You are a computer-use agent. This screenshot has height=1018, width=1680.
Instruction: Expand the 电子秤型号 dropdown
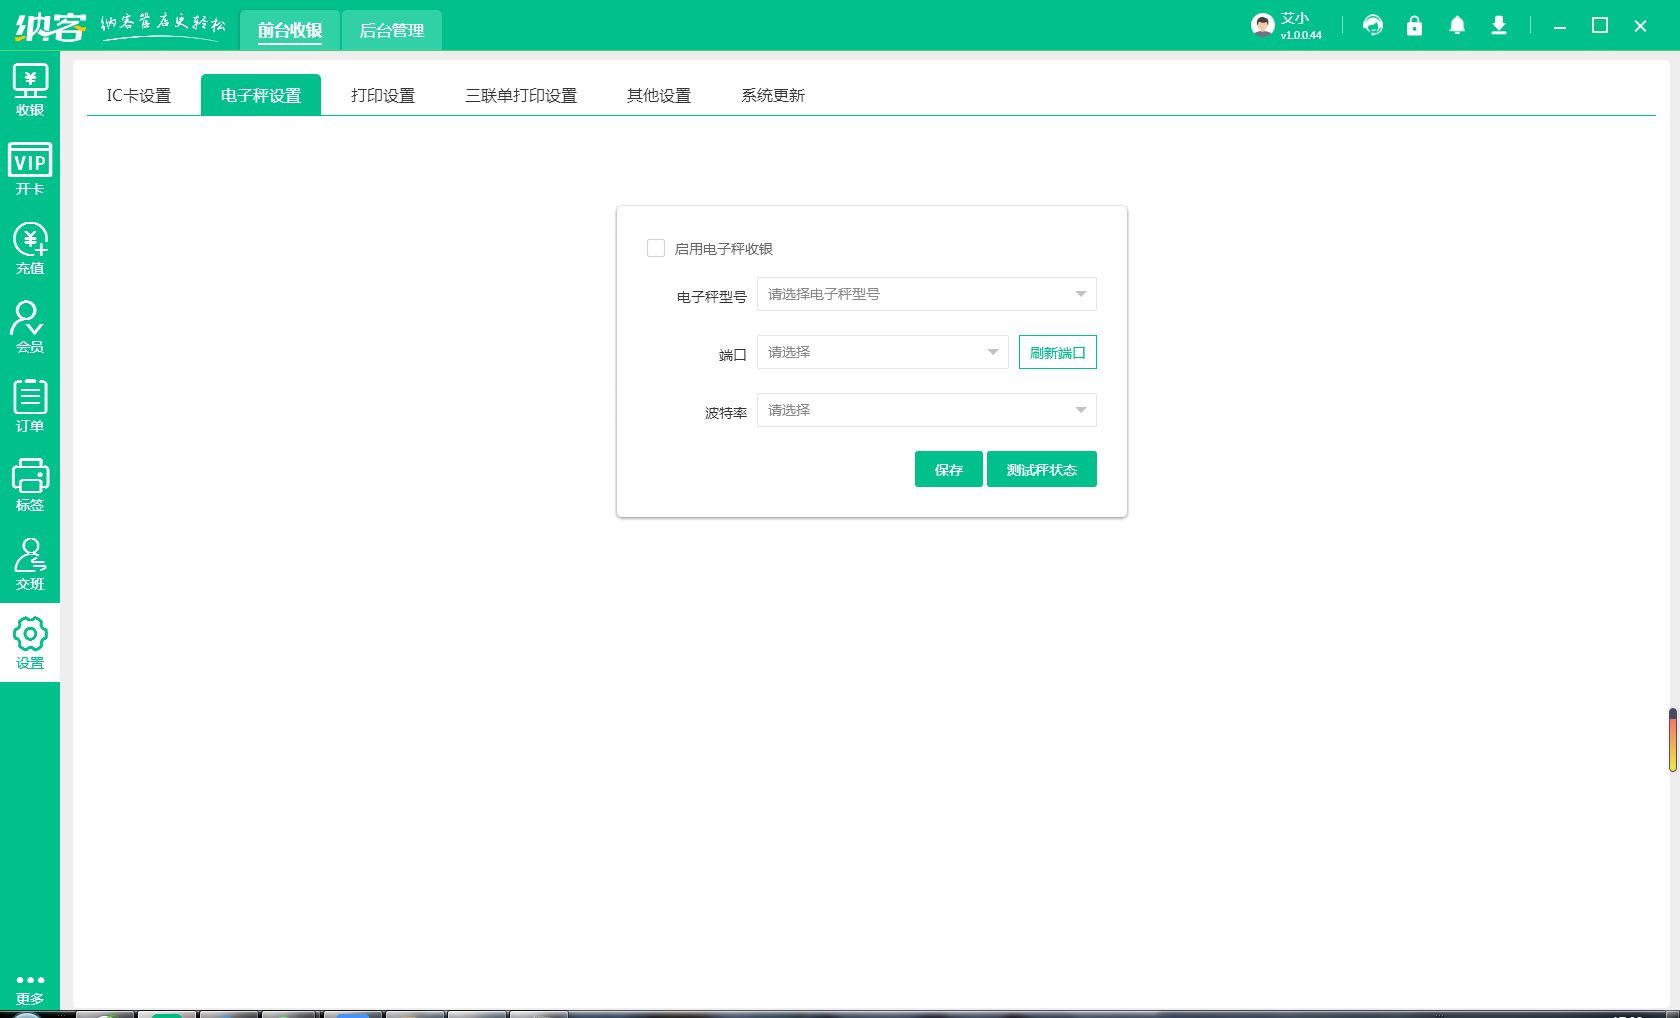[926, 294]
